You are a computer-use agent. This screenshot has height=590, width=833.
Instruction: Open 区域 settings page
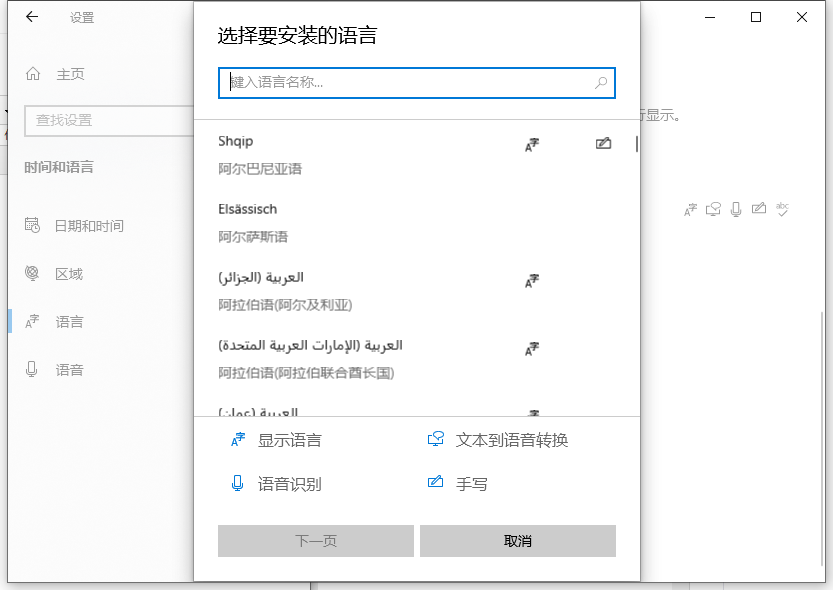[69, 274]
